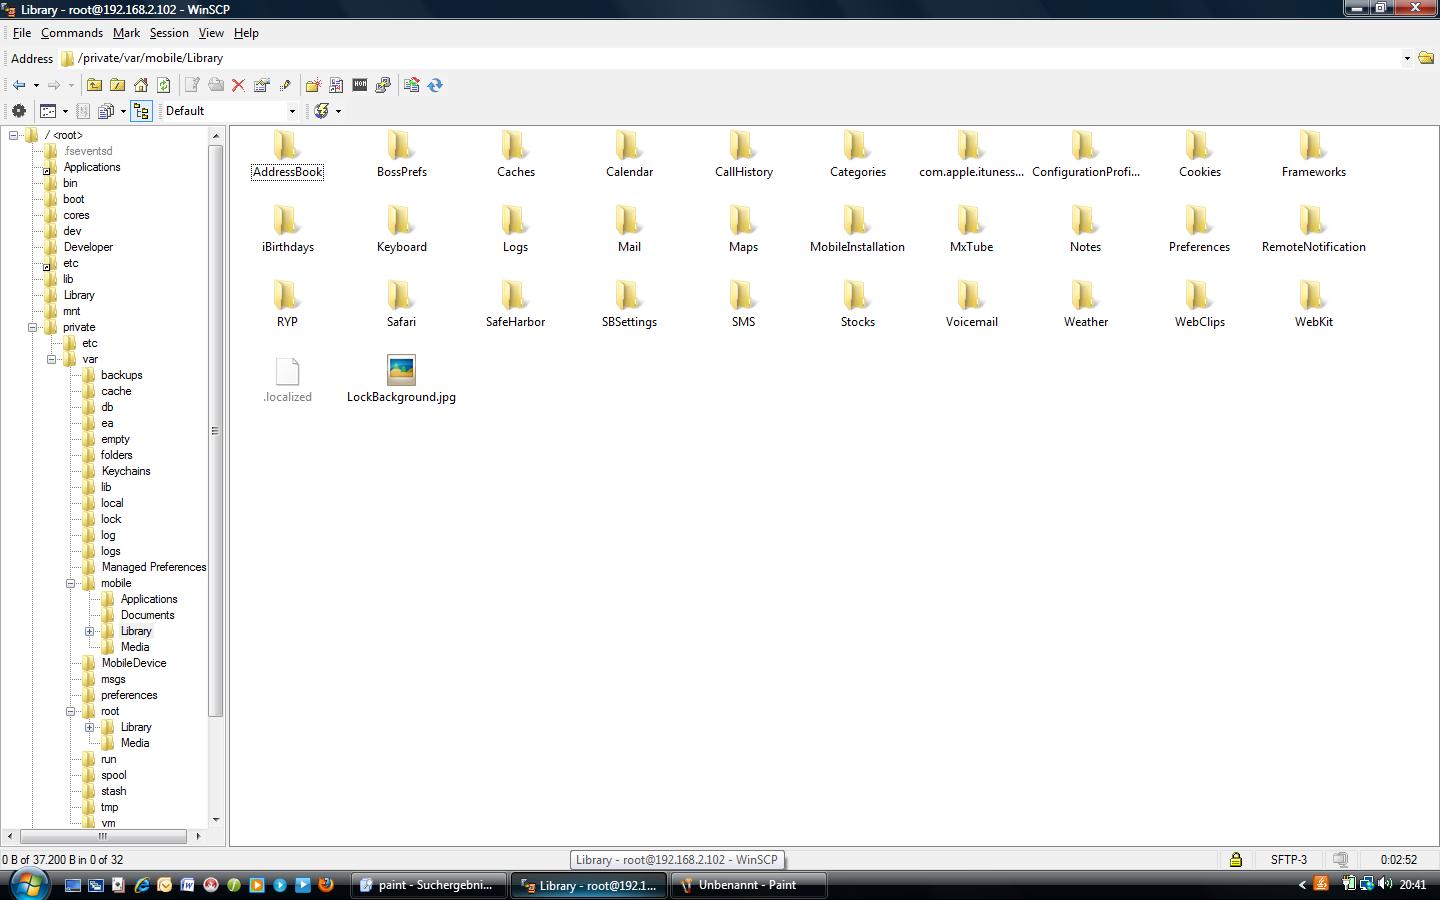The image size is (1440, 900).
Task: Open the view style dropdown arrow
Action: coord(65,111)
